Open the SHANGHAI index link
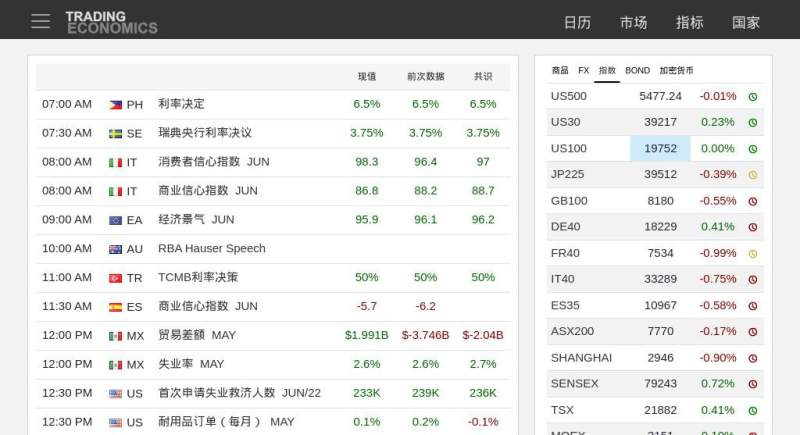 pyautogui.click(x=581, y=357)
